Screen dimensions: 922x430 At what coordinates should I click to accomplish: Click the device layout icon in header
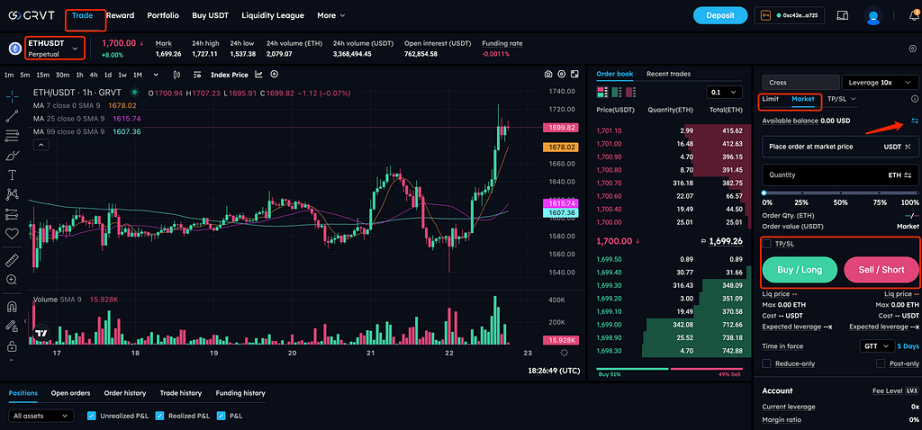(843, 15)
